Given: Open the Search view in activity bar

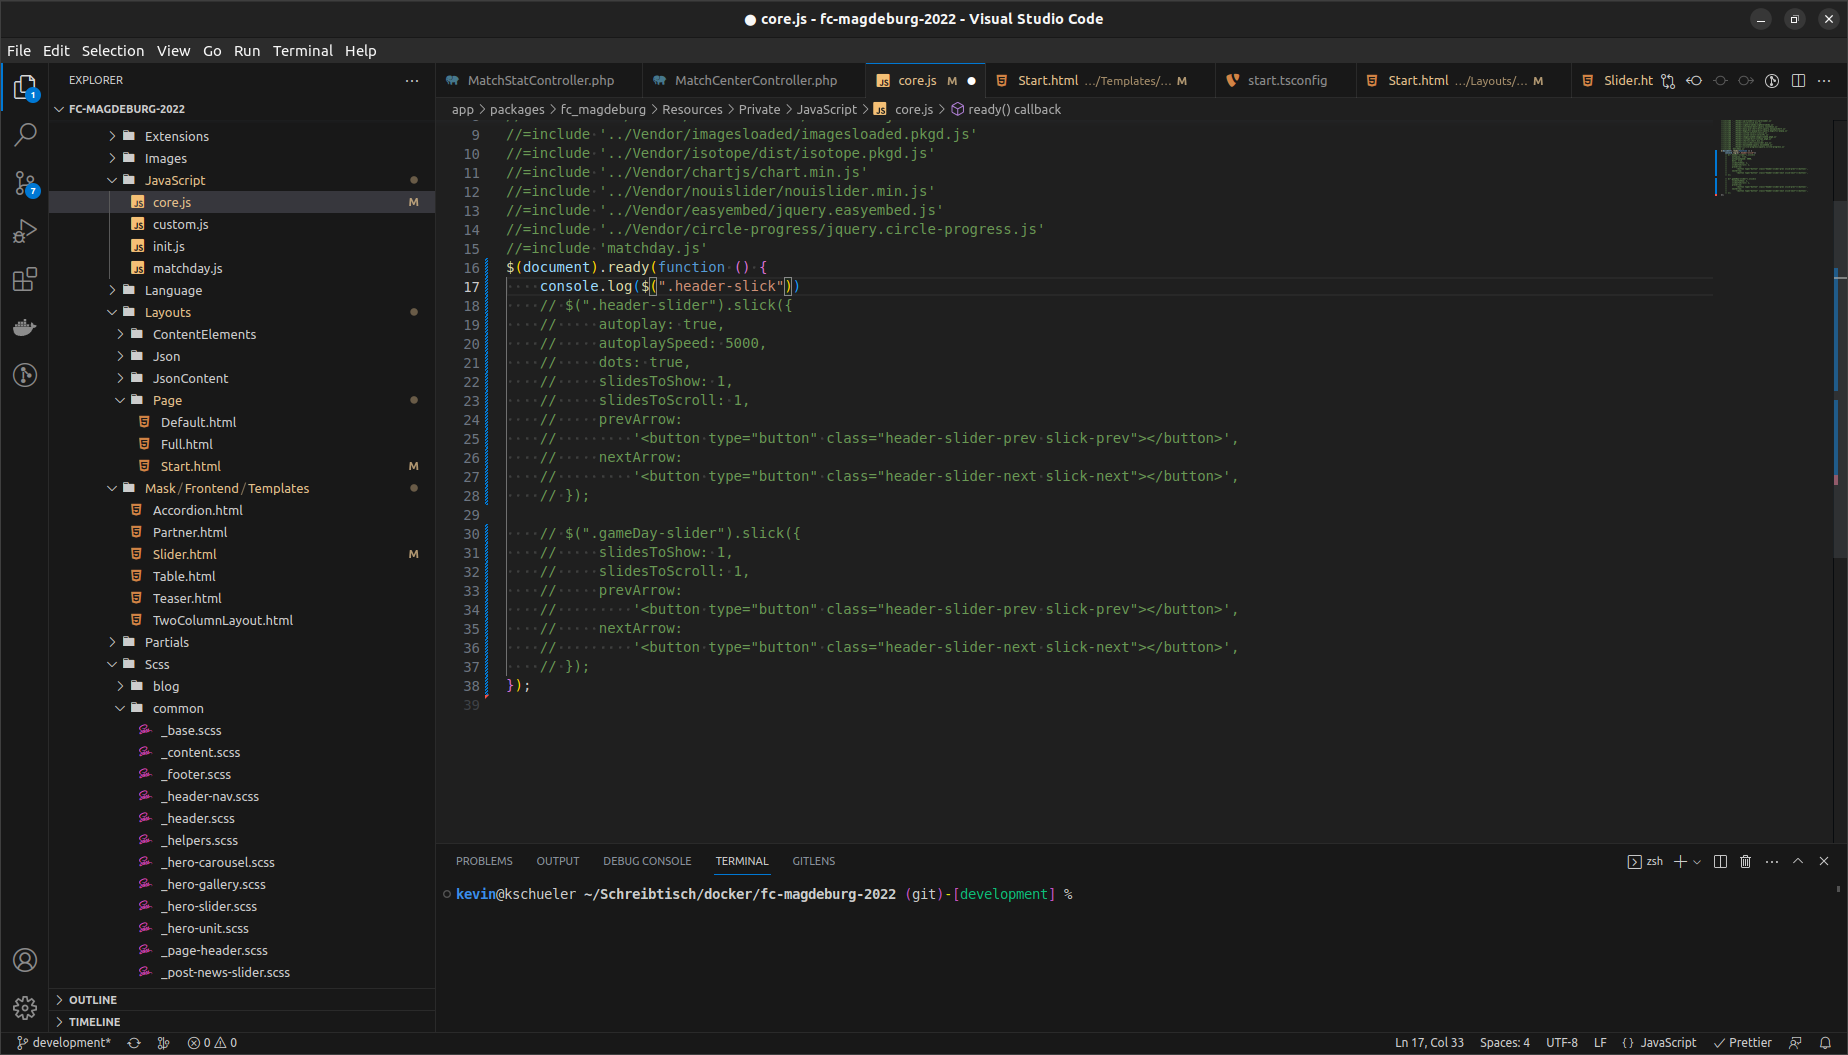Looking at the screenshot, I should click(25, 134).
